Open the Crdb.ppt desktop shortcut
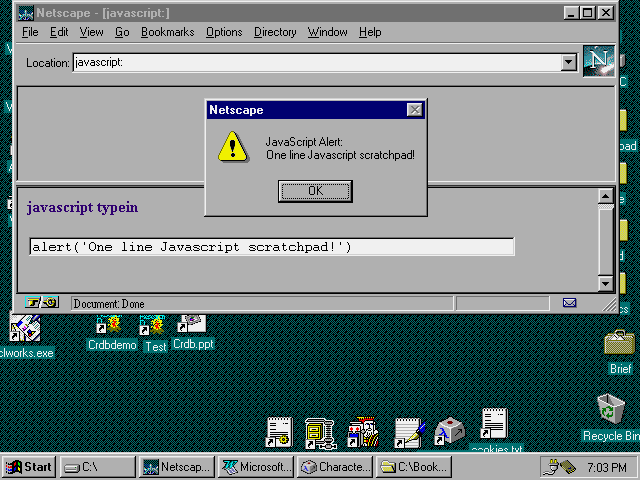Image resolution: width=640 pixels, height=480 pixels. click(191, 325)
